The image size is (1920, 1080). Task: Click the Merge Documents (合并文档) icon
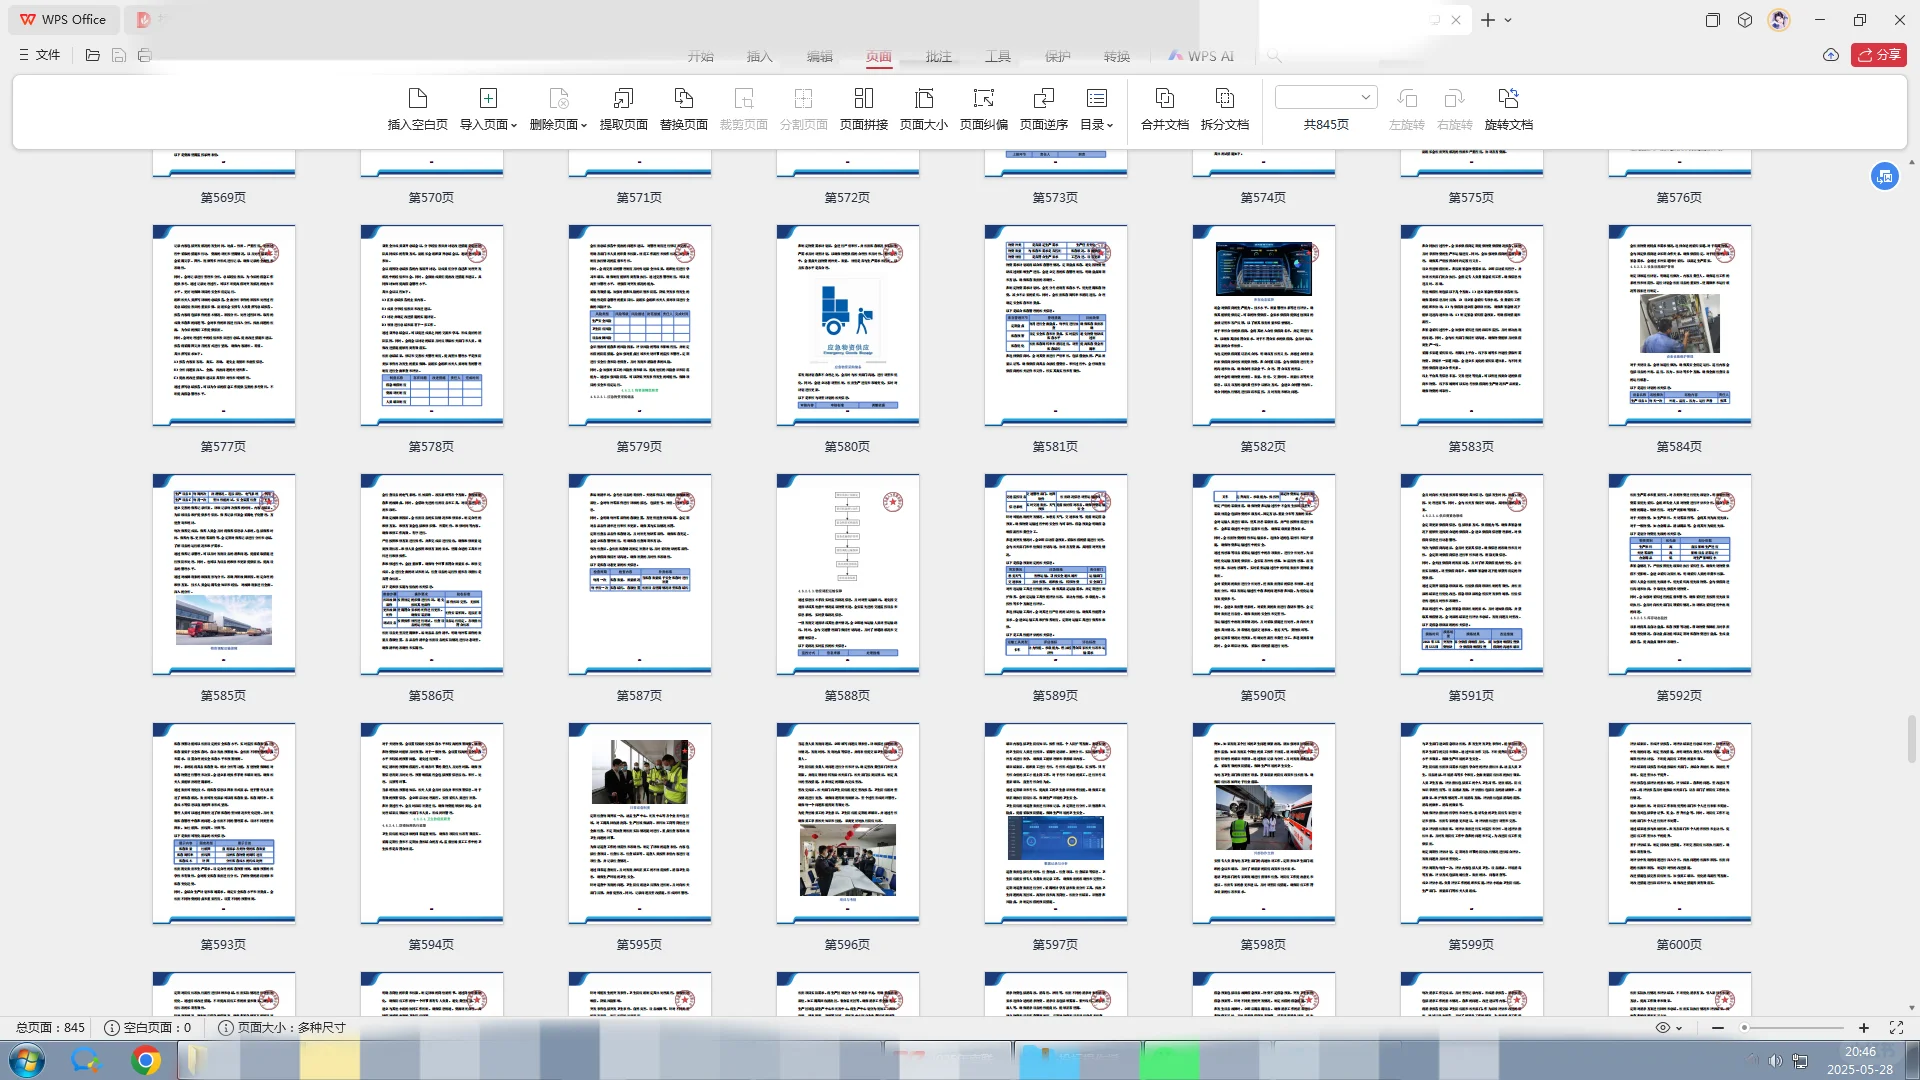coord(1164,99)
